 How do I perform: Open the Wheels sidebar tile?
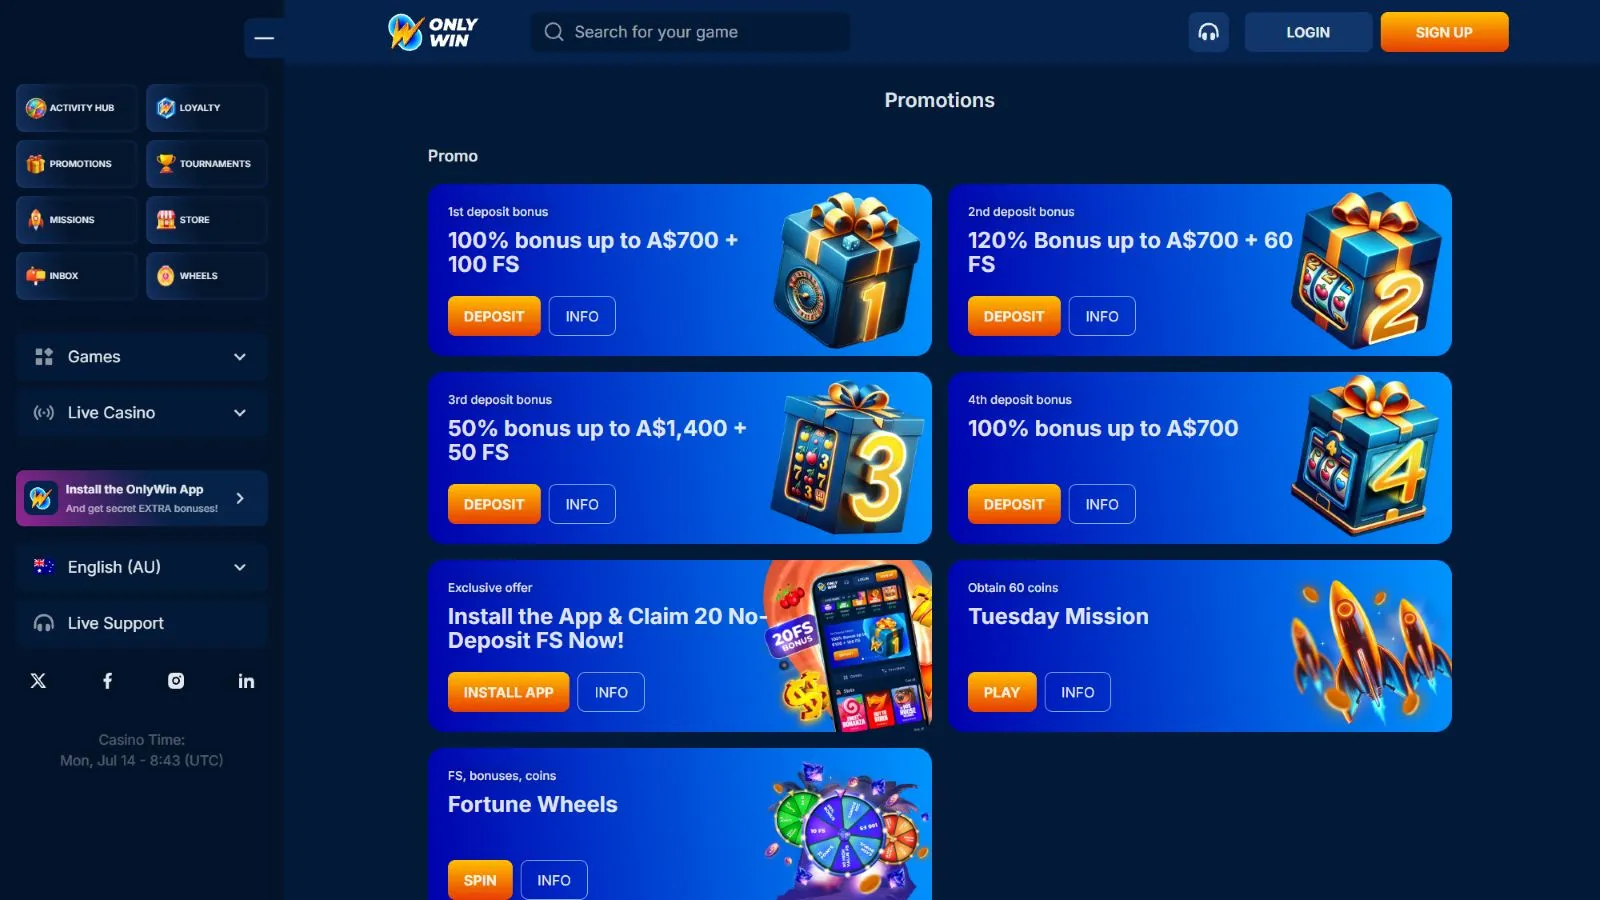(x=207, y=276)
